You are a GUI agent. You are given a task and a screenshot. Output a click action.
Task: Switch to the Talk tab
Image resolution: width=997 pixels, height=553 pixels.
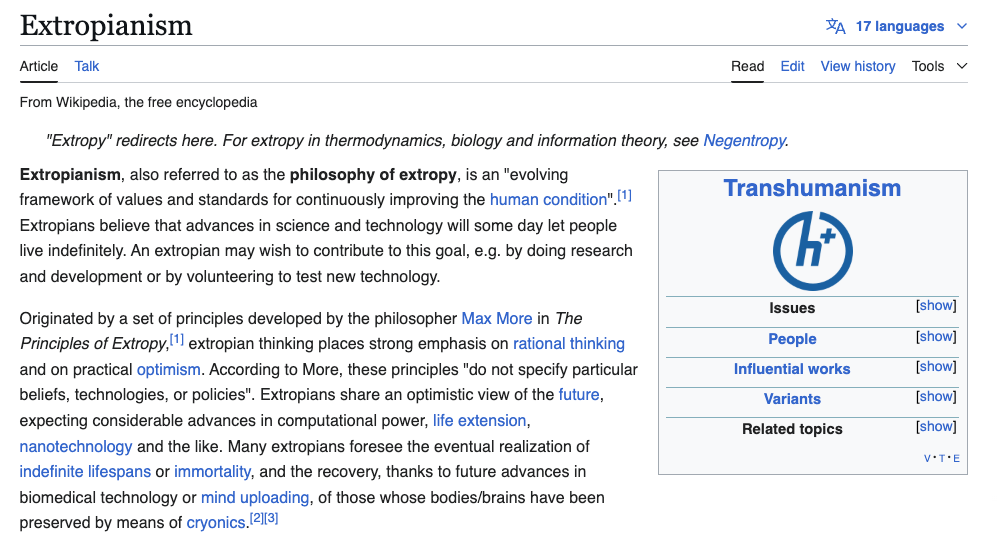click(86, 66)
